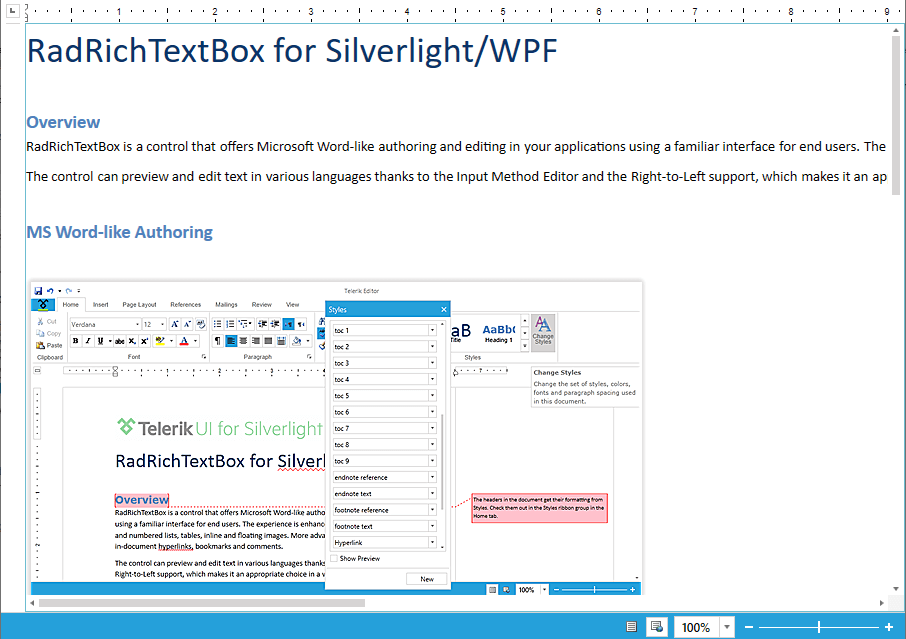The image size is (906, 639).
Task: Click the New button in the Styles dialog
Action: (x=425, y=579)
